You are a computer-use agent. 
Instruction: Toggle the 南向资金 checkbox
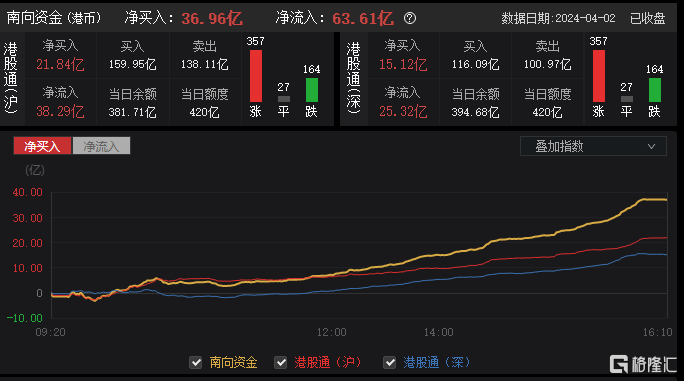[195, 362]
